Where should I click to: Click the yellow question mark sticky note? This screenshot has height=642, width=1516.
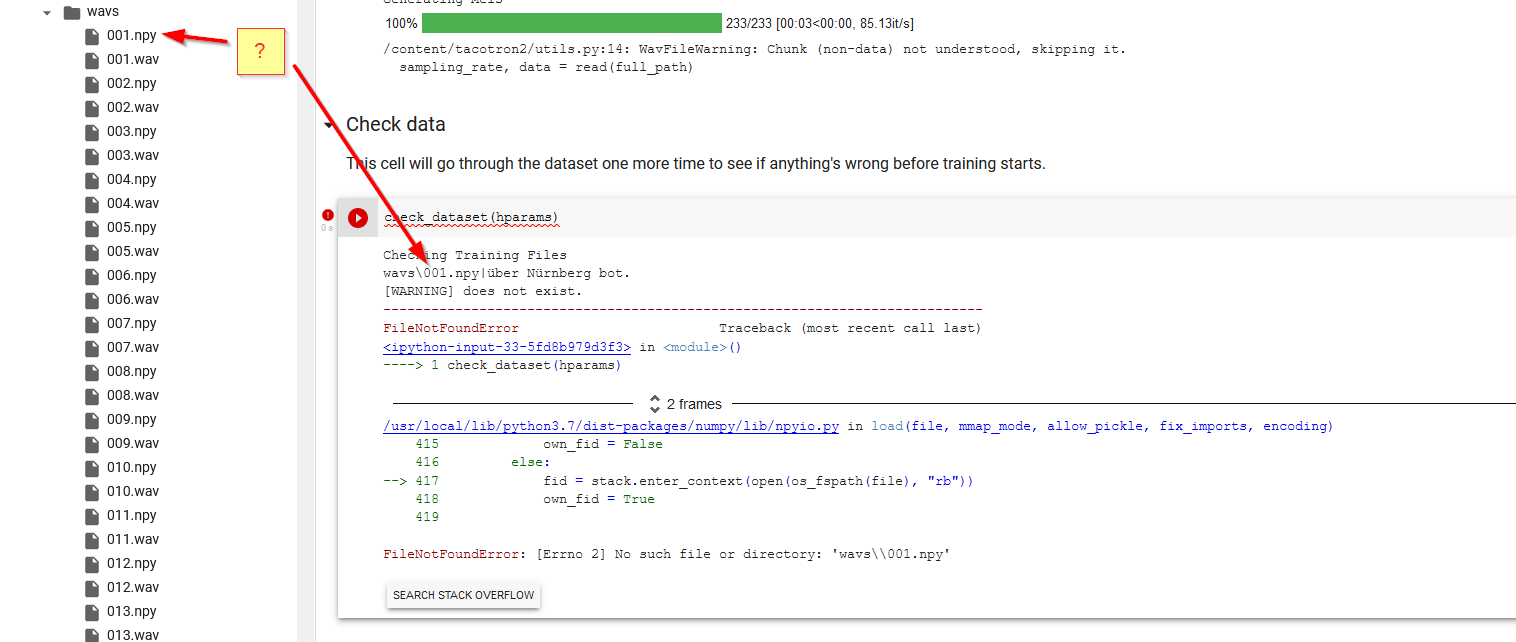260,52
